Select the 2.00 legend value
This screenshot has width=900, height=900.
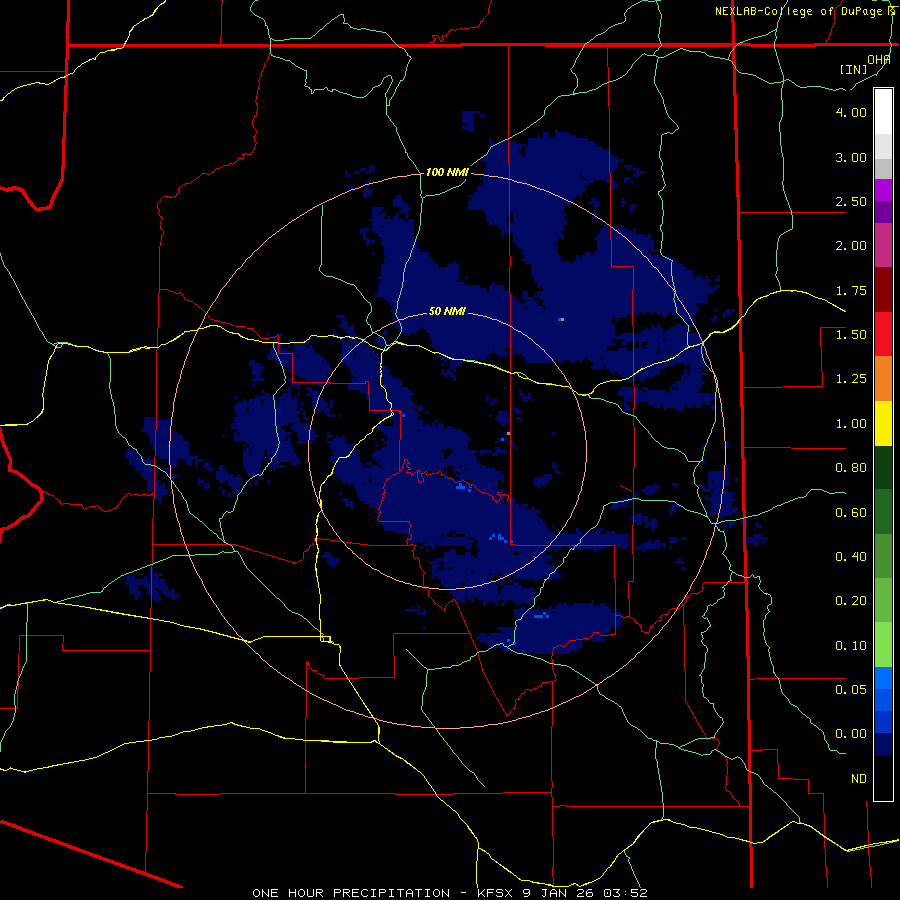click(851, 246)
